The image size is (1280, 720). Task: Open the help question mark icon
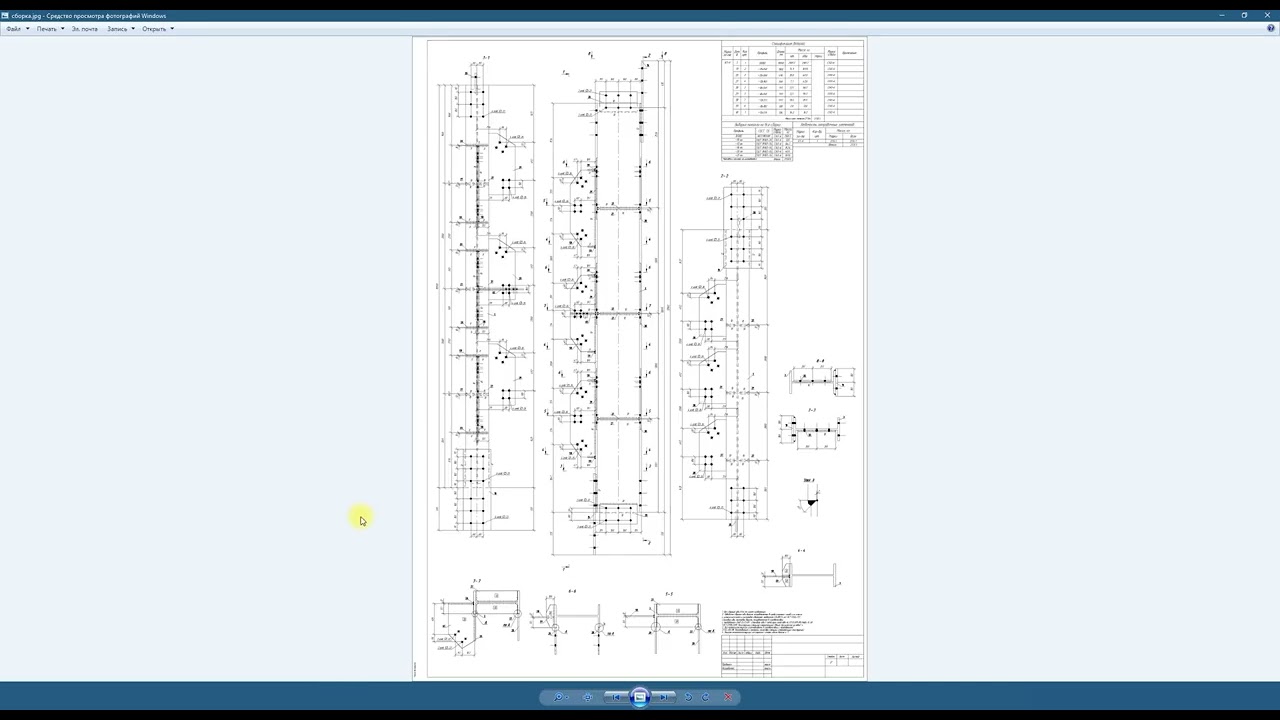[1271, 28]
